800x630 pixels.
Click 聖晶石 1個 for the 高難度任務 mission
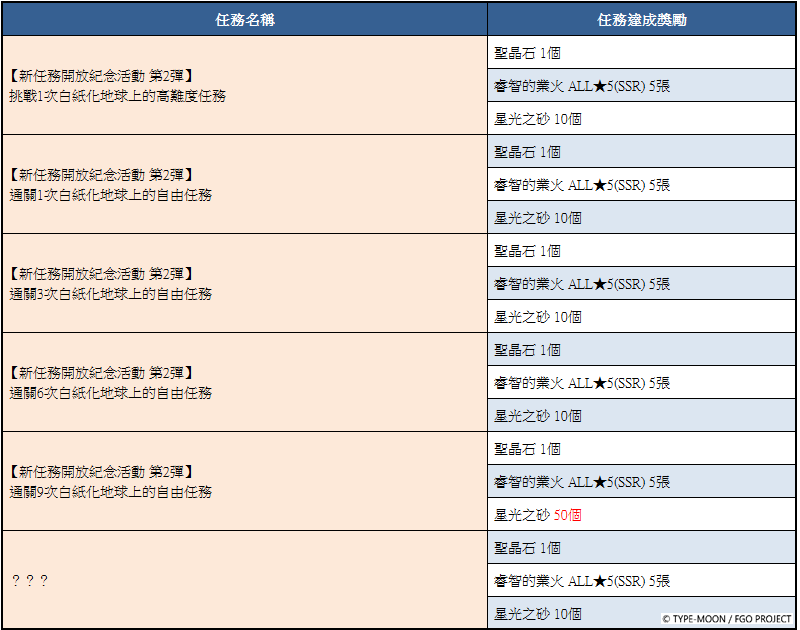pyautogui.click(x=527, y=53)
